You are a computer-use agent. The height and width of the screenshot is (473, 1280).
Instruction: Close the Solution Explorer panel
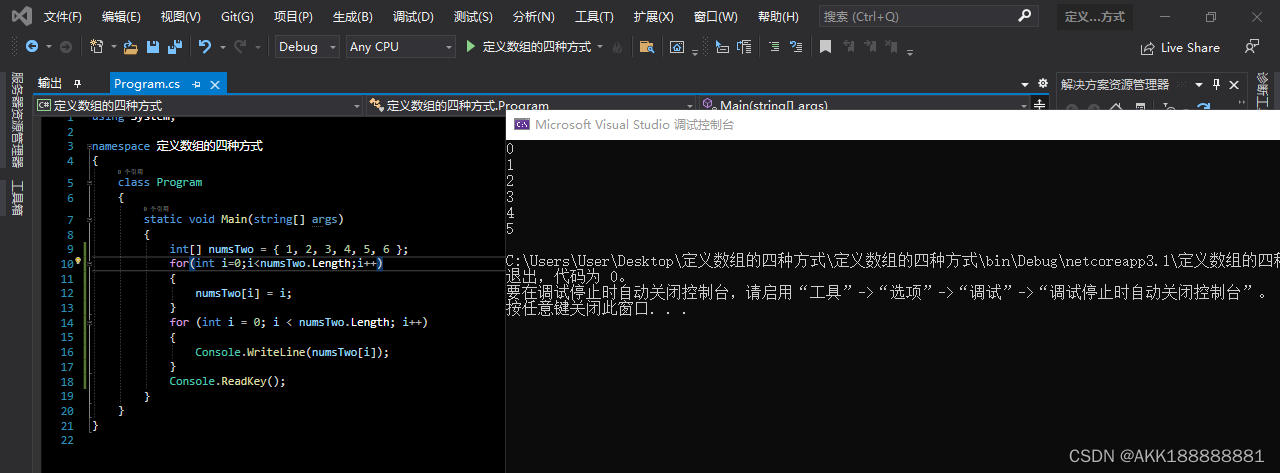click(1234, 84)
